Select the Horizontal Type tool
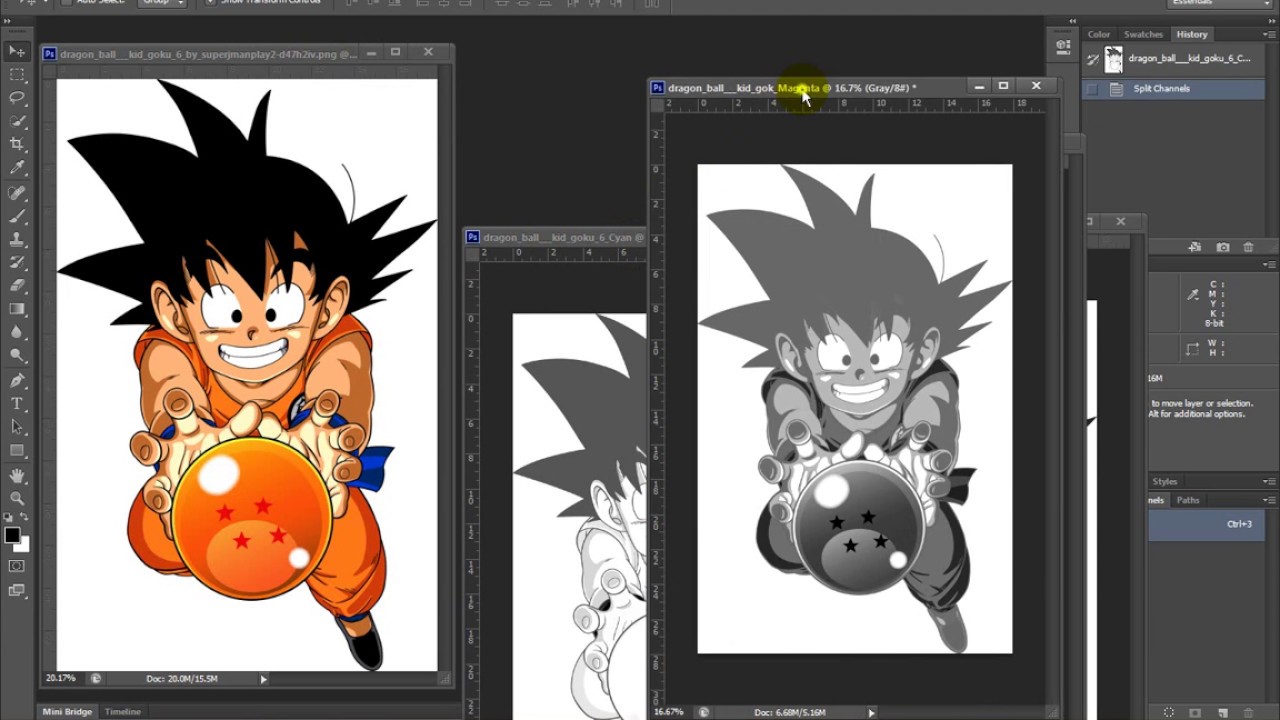This screenshot has height=720, width=1280. point(17,404)
